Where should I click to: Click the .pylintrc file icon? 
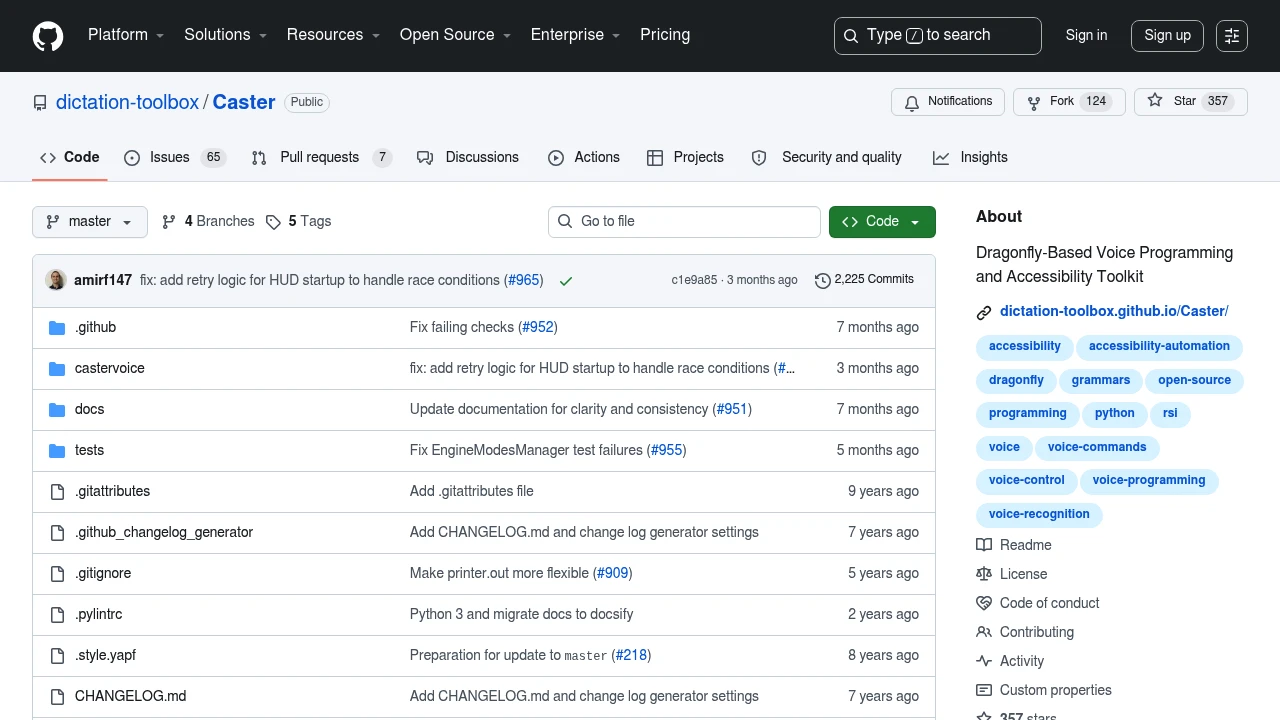coord(57,615)
